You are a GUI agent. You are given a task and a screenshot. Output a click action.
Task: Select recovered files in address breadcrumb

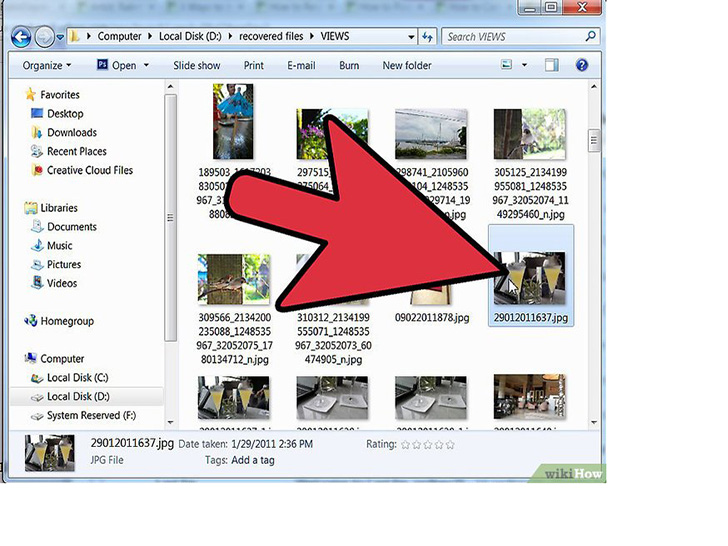coord(271,36)
